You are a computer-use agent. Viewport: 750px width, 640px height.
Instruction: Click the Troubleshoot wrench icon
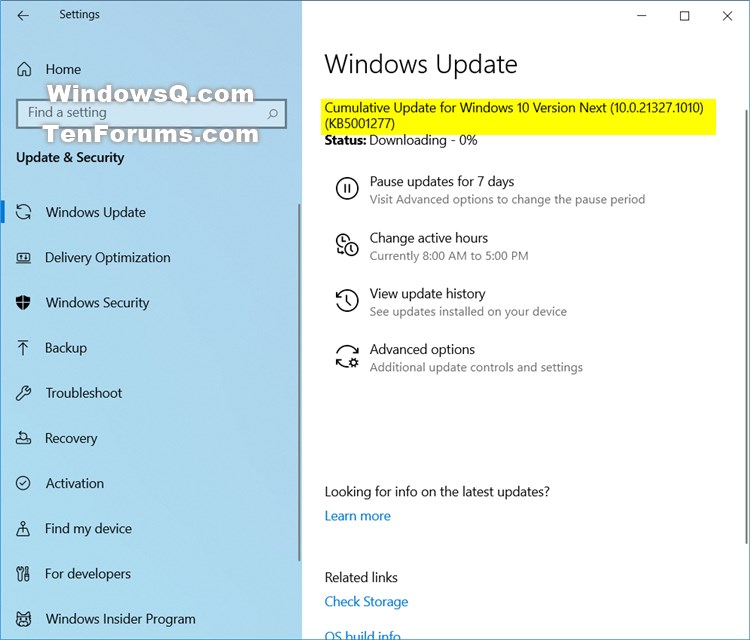pos(23,393)
